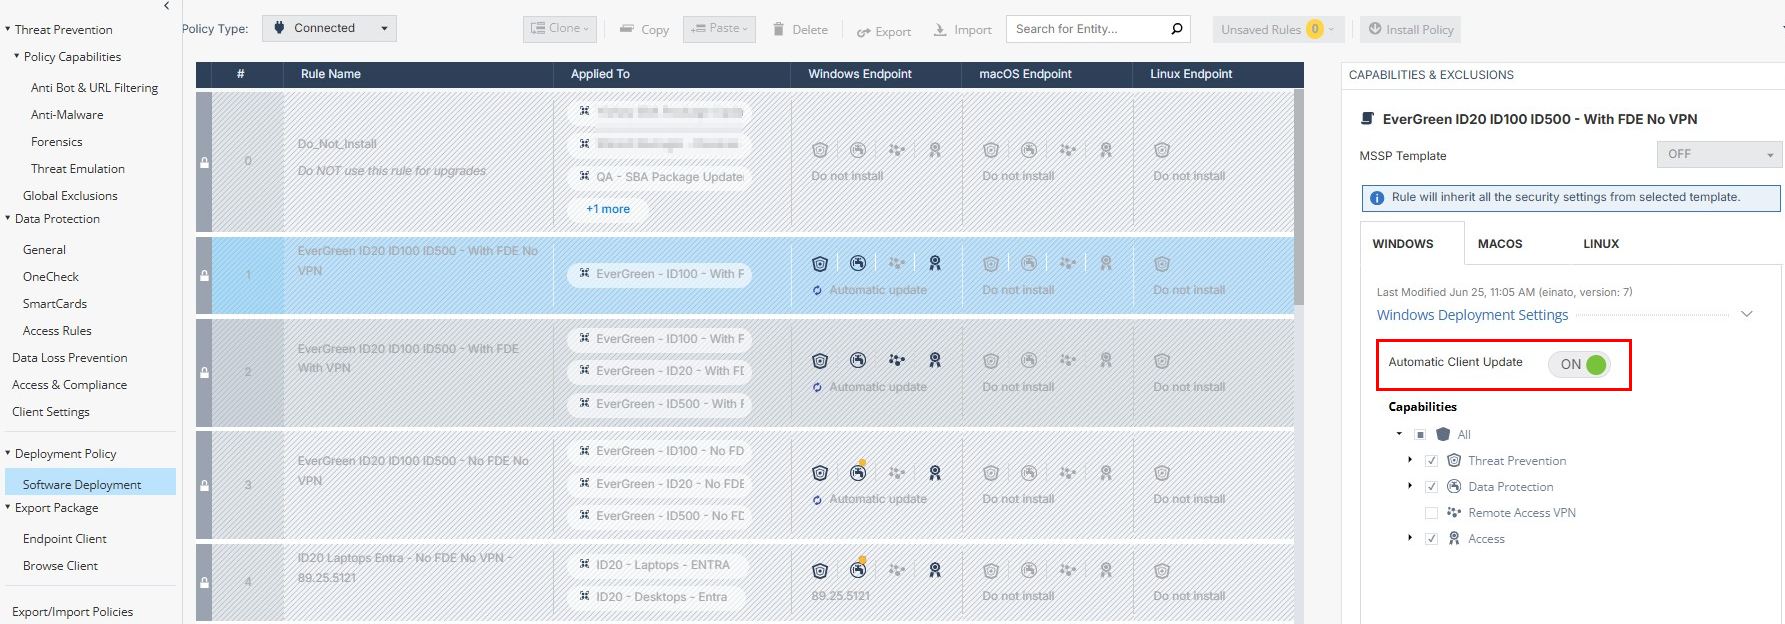Click rule 0 Linux Endpoint shield icon
The image size is (1785, 624).
[1162, 150]
